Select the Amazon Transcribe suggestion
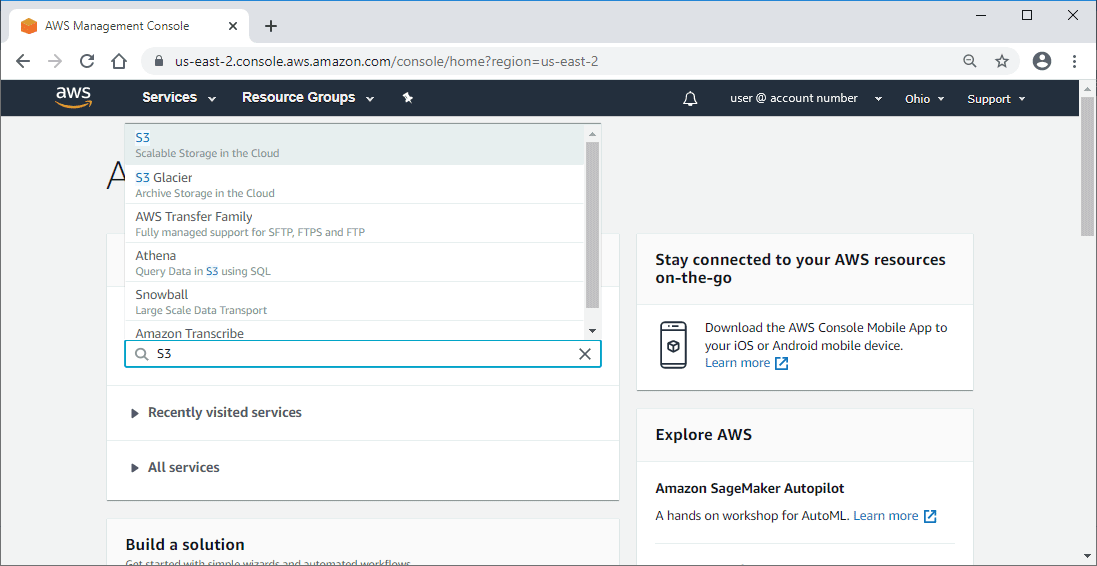The height and width of the screenshot is (566, 1097). click(x=354, y=331)
